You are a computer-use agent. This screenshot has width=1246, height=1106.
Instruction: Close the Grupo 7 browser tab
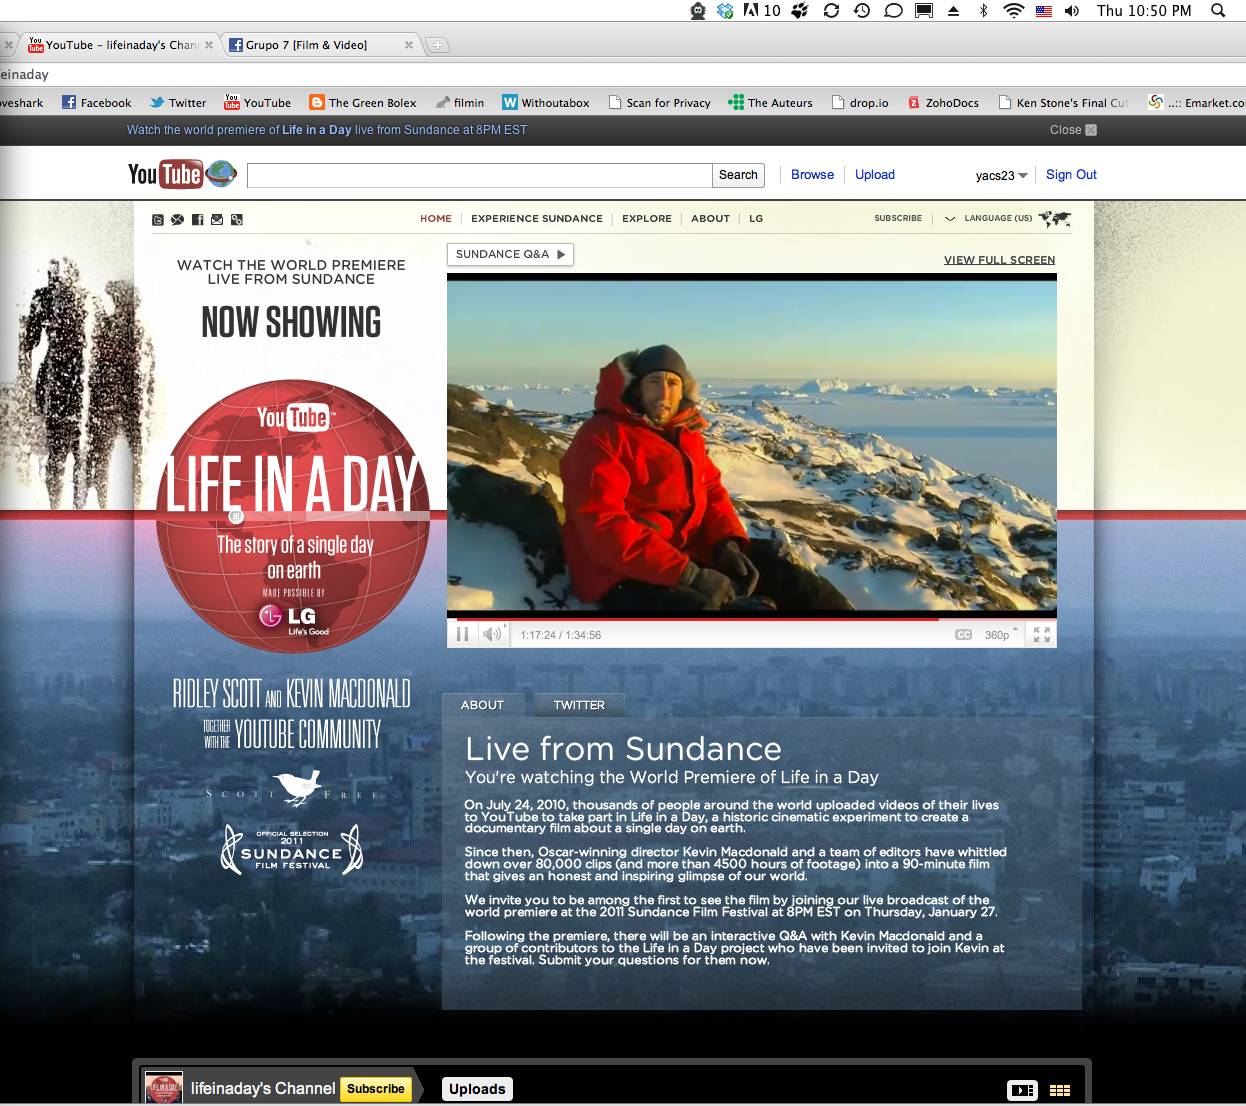[x=409, y=45]
